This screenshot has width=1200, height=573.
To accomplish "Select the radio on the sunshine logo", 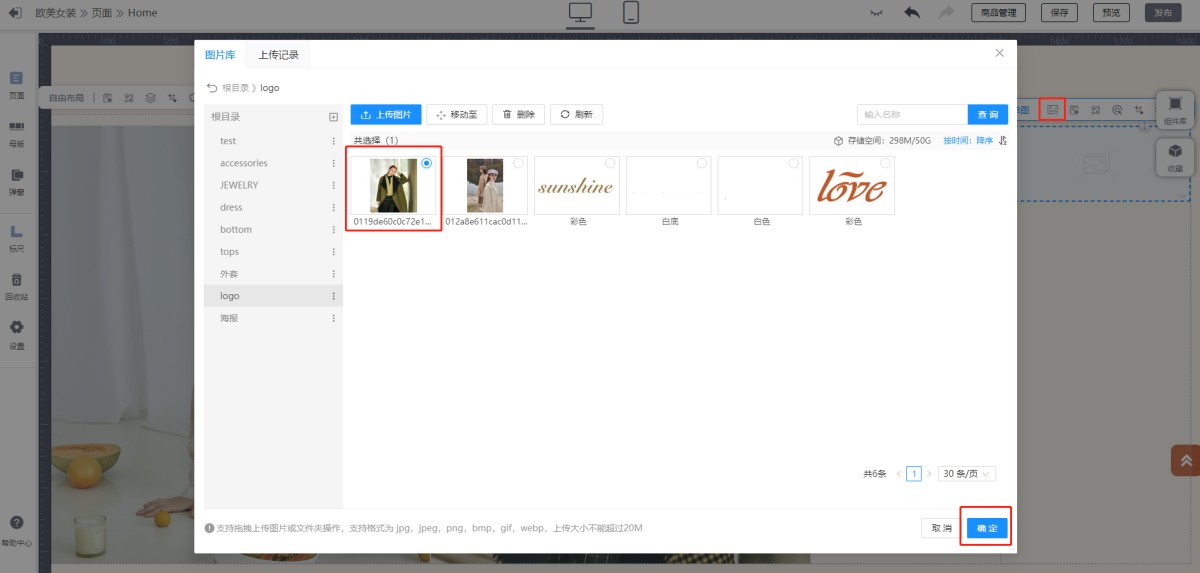I will (610, 163).
